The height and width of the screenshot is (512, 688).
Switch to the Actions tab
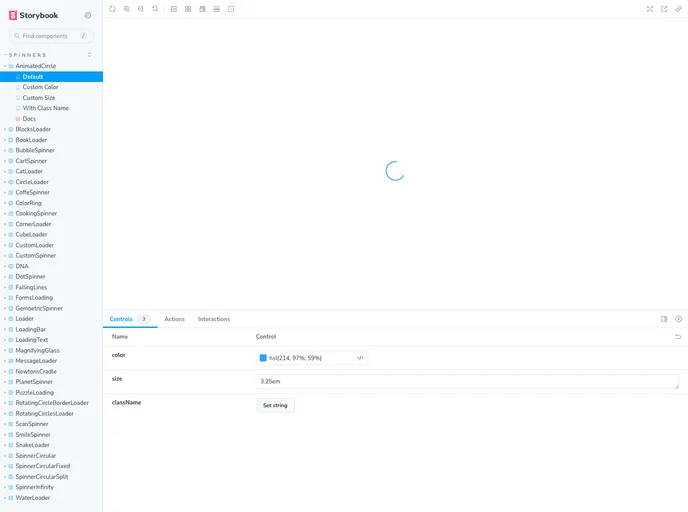[x=175, y=319]
